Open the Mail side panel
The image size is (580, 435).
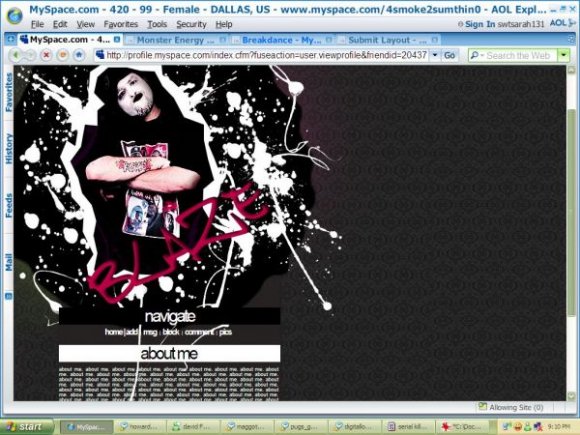8,263
